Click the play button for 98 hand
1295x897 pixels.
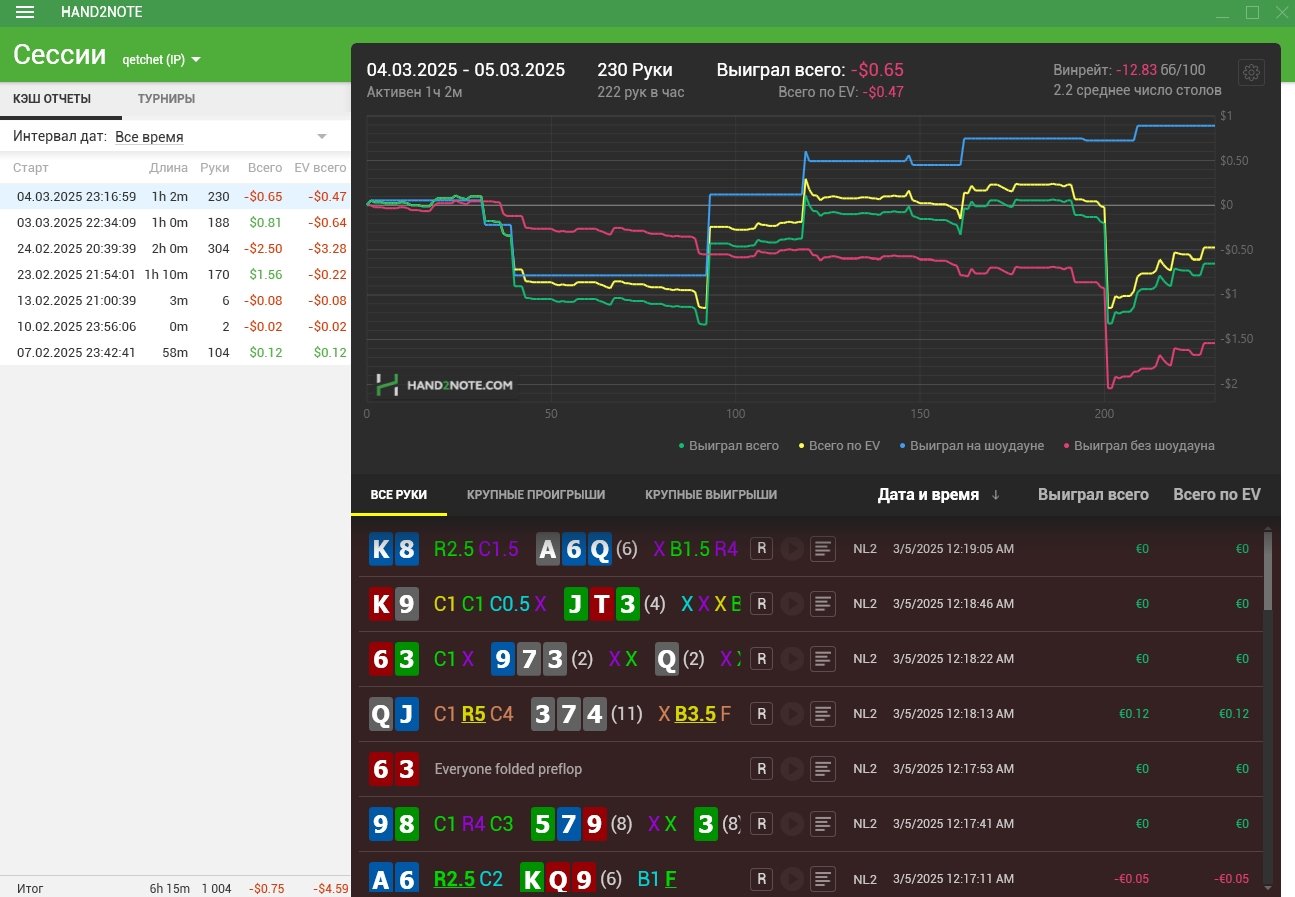[792, 824]
